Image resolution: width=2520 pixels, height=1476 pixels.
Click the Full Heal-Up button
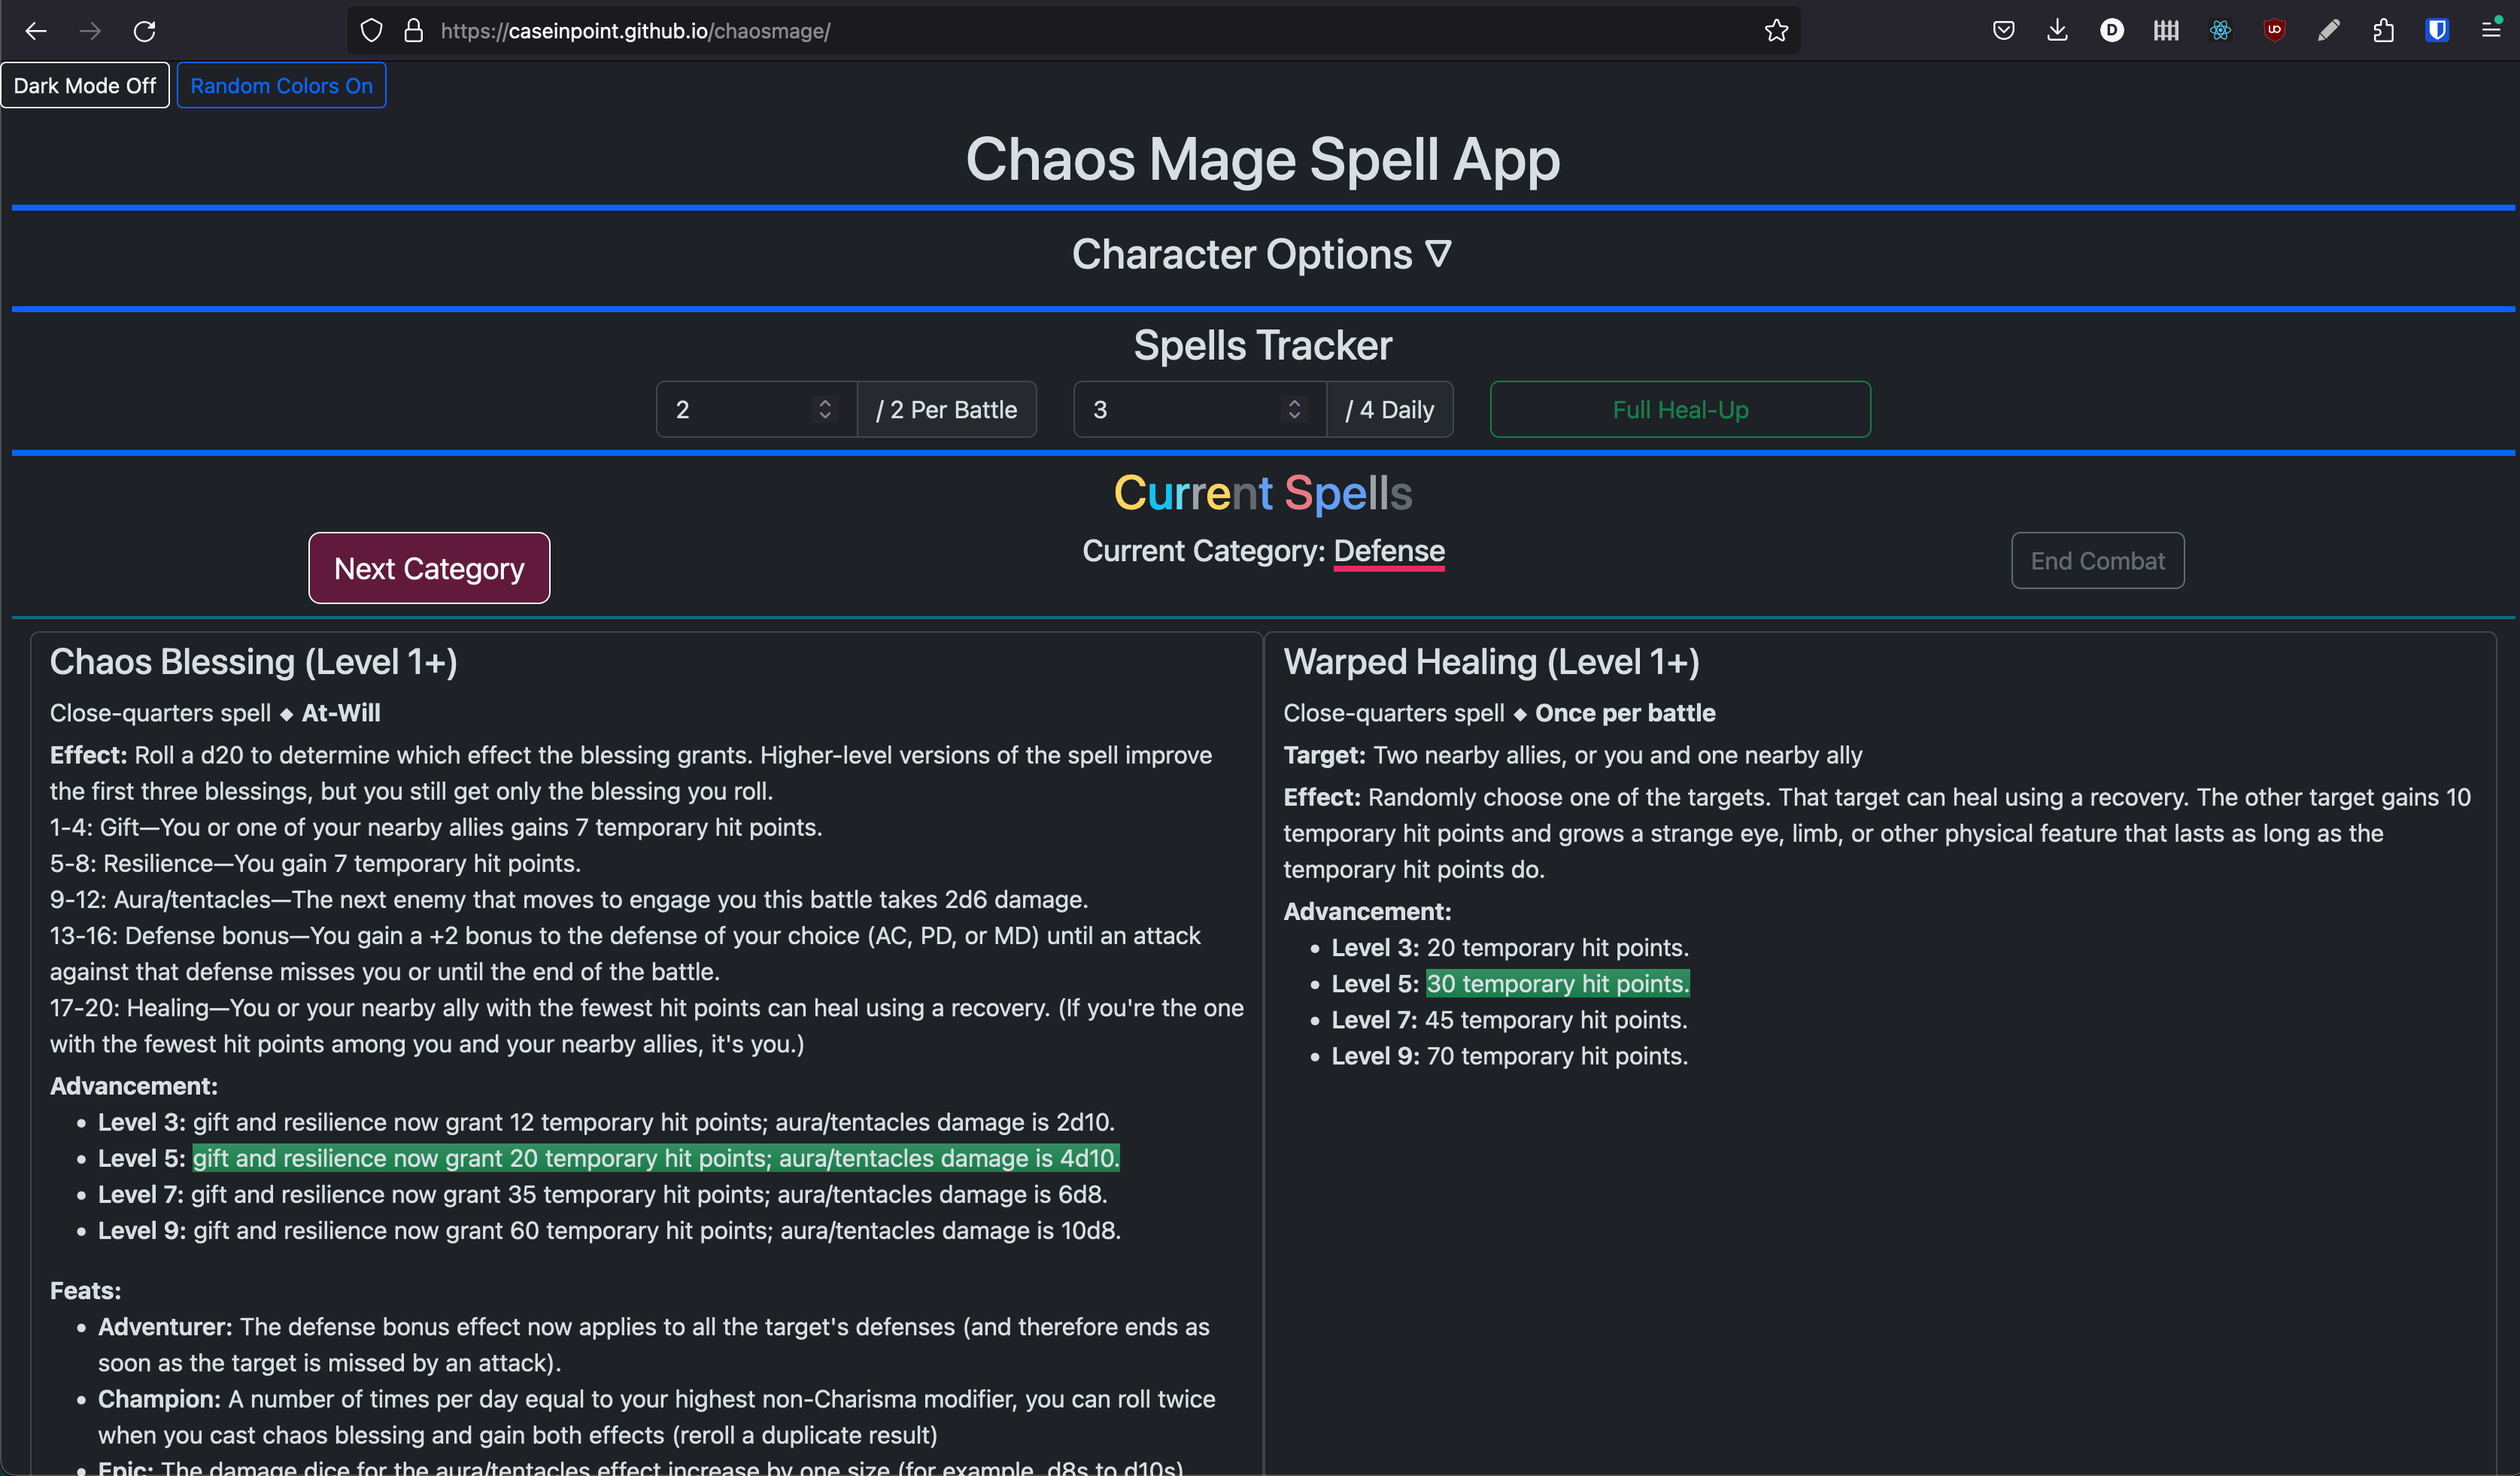point(1680,409)
